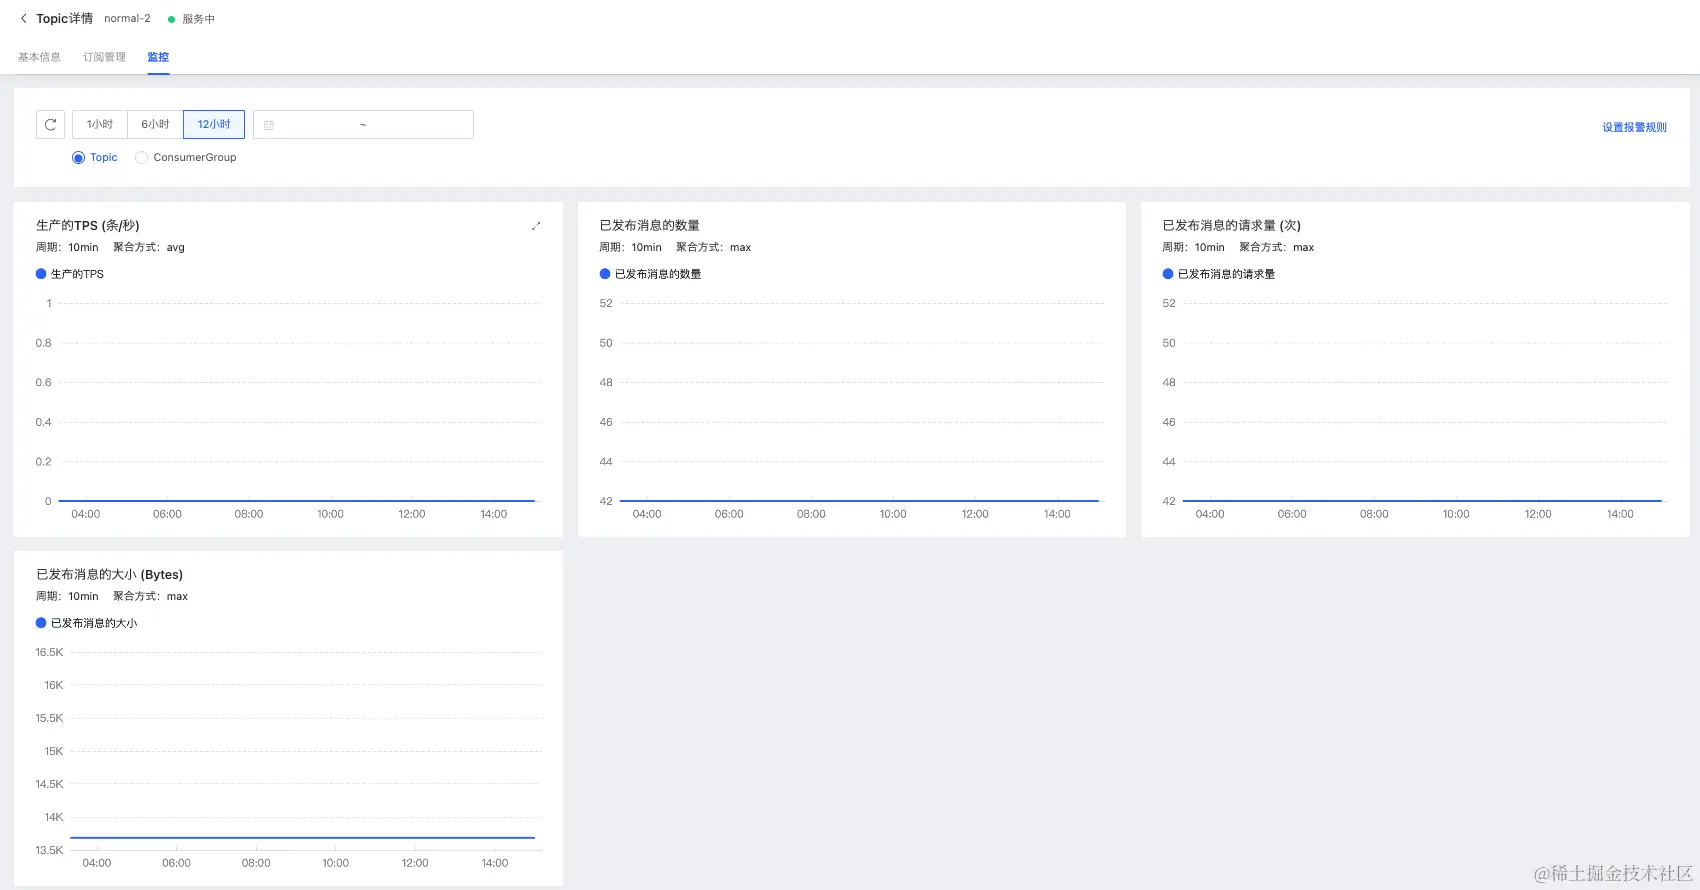Image resolution: width=1700 pixels, height=890 pixels.
Task: Go back using the Topic详情 arrow
Action: (24, 18)
